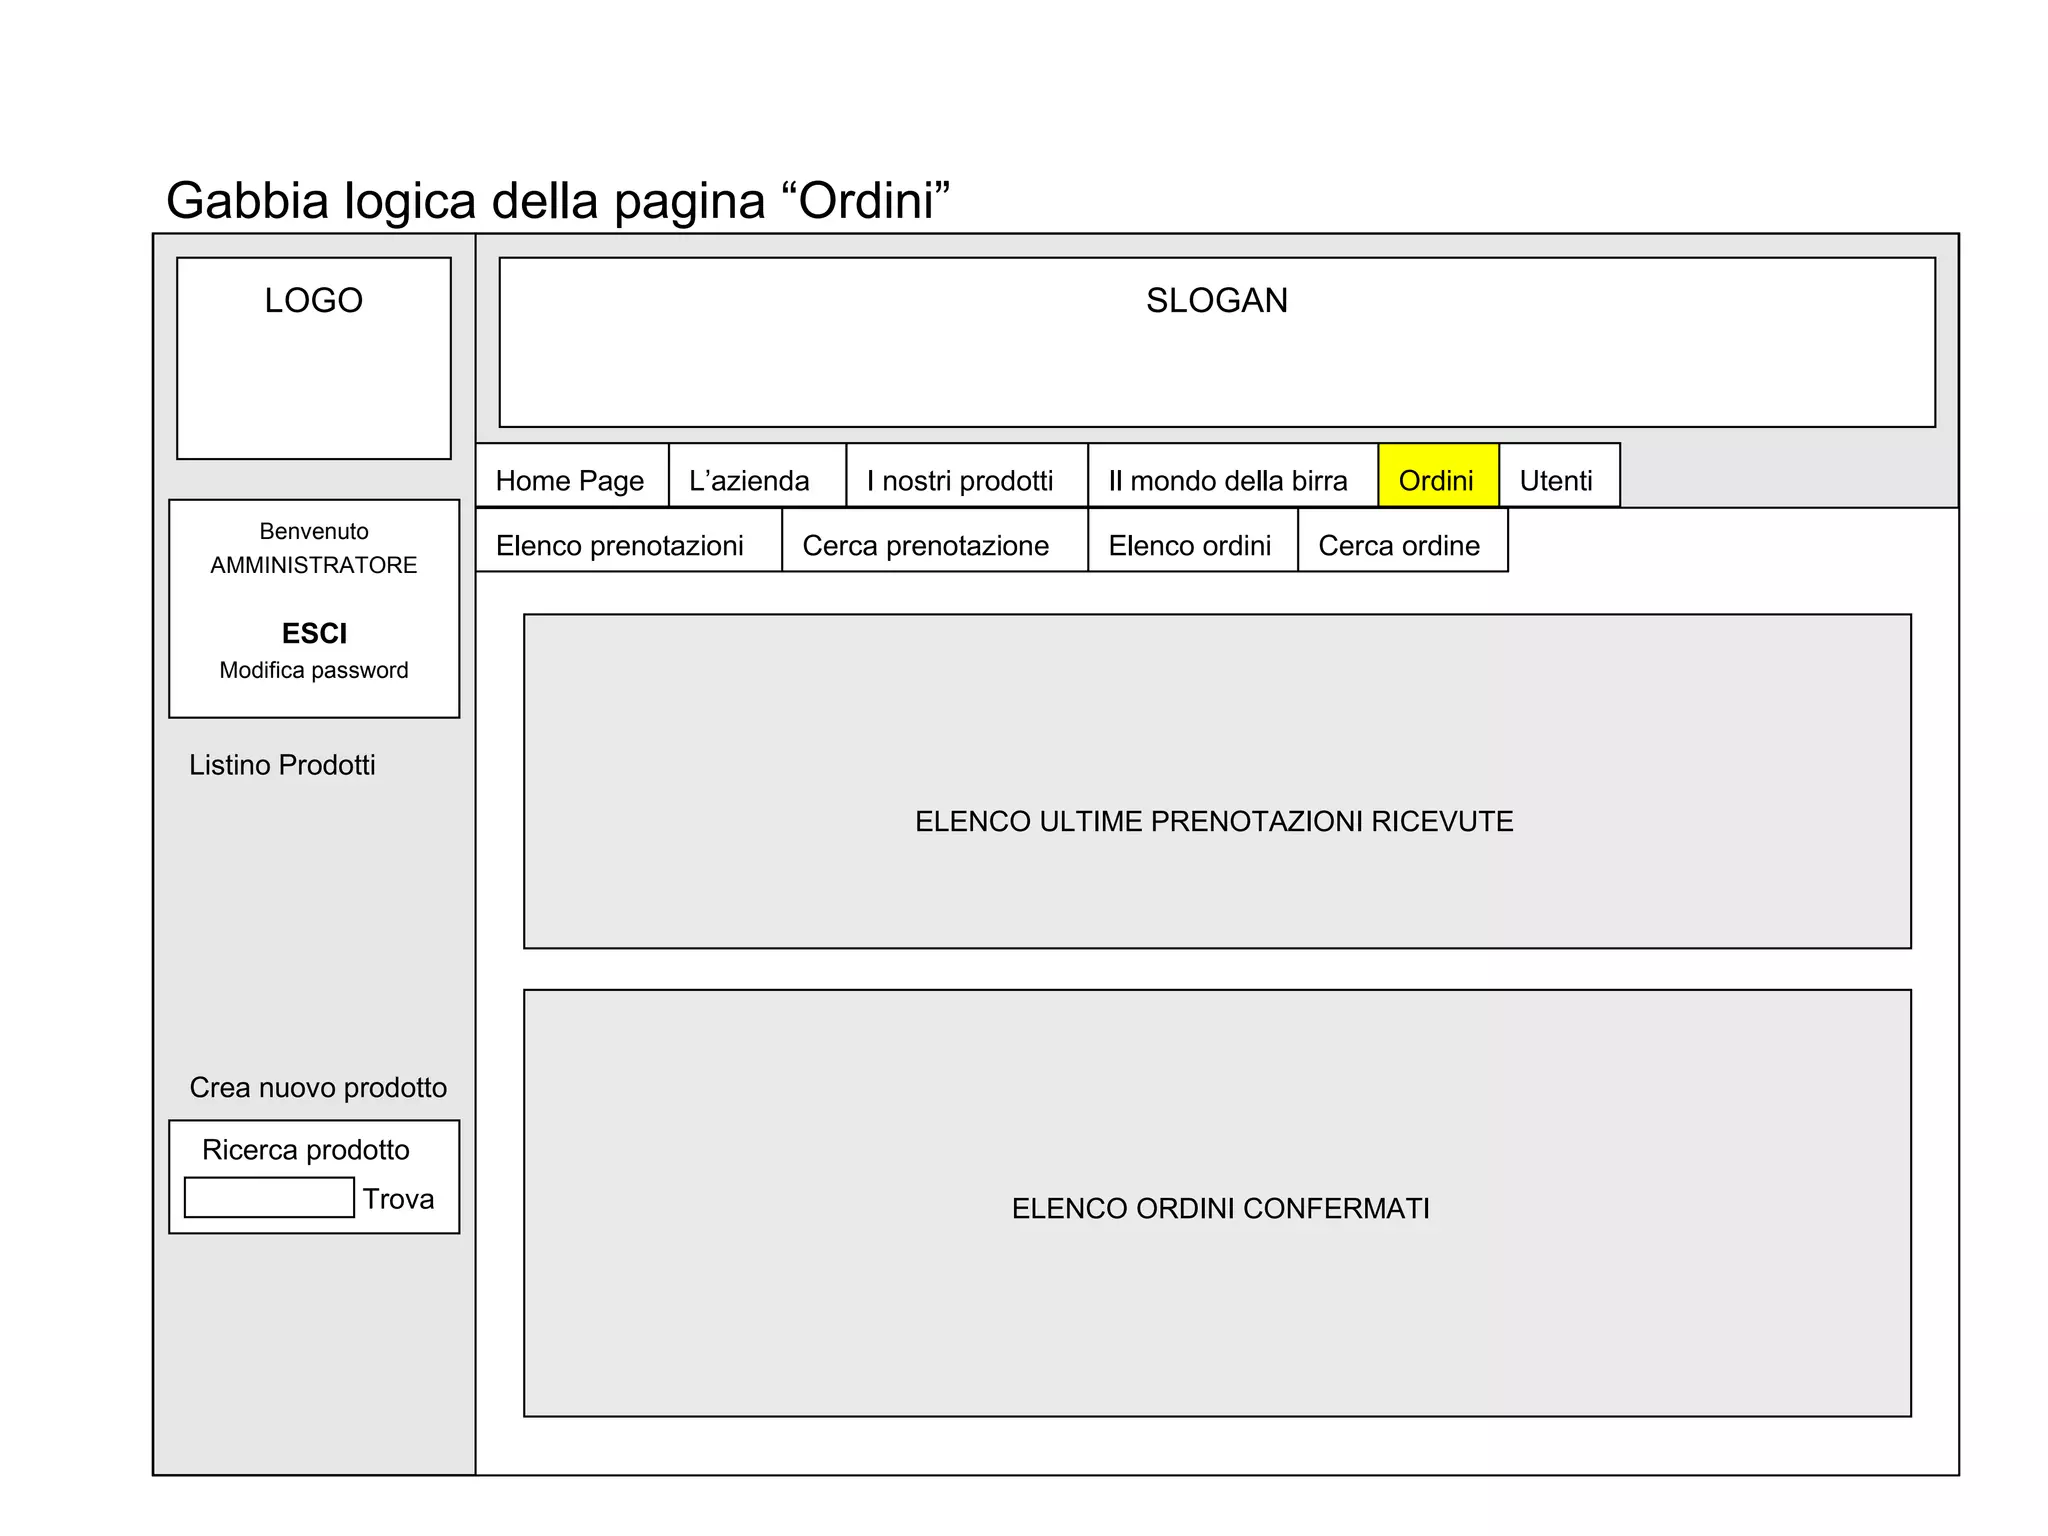Click the SLOGAN banner area
Screen dimensions: 2048x1536
point(1217,342)
